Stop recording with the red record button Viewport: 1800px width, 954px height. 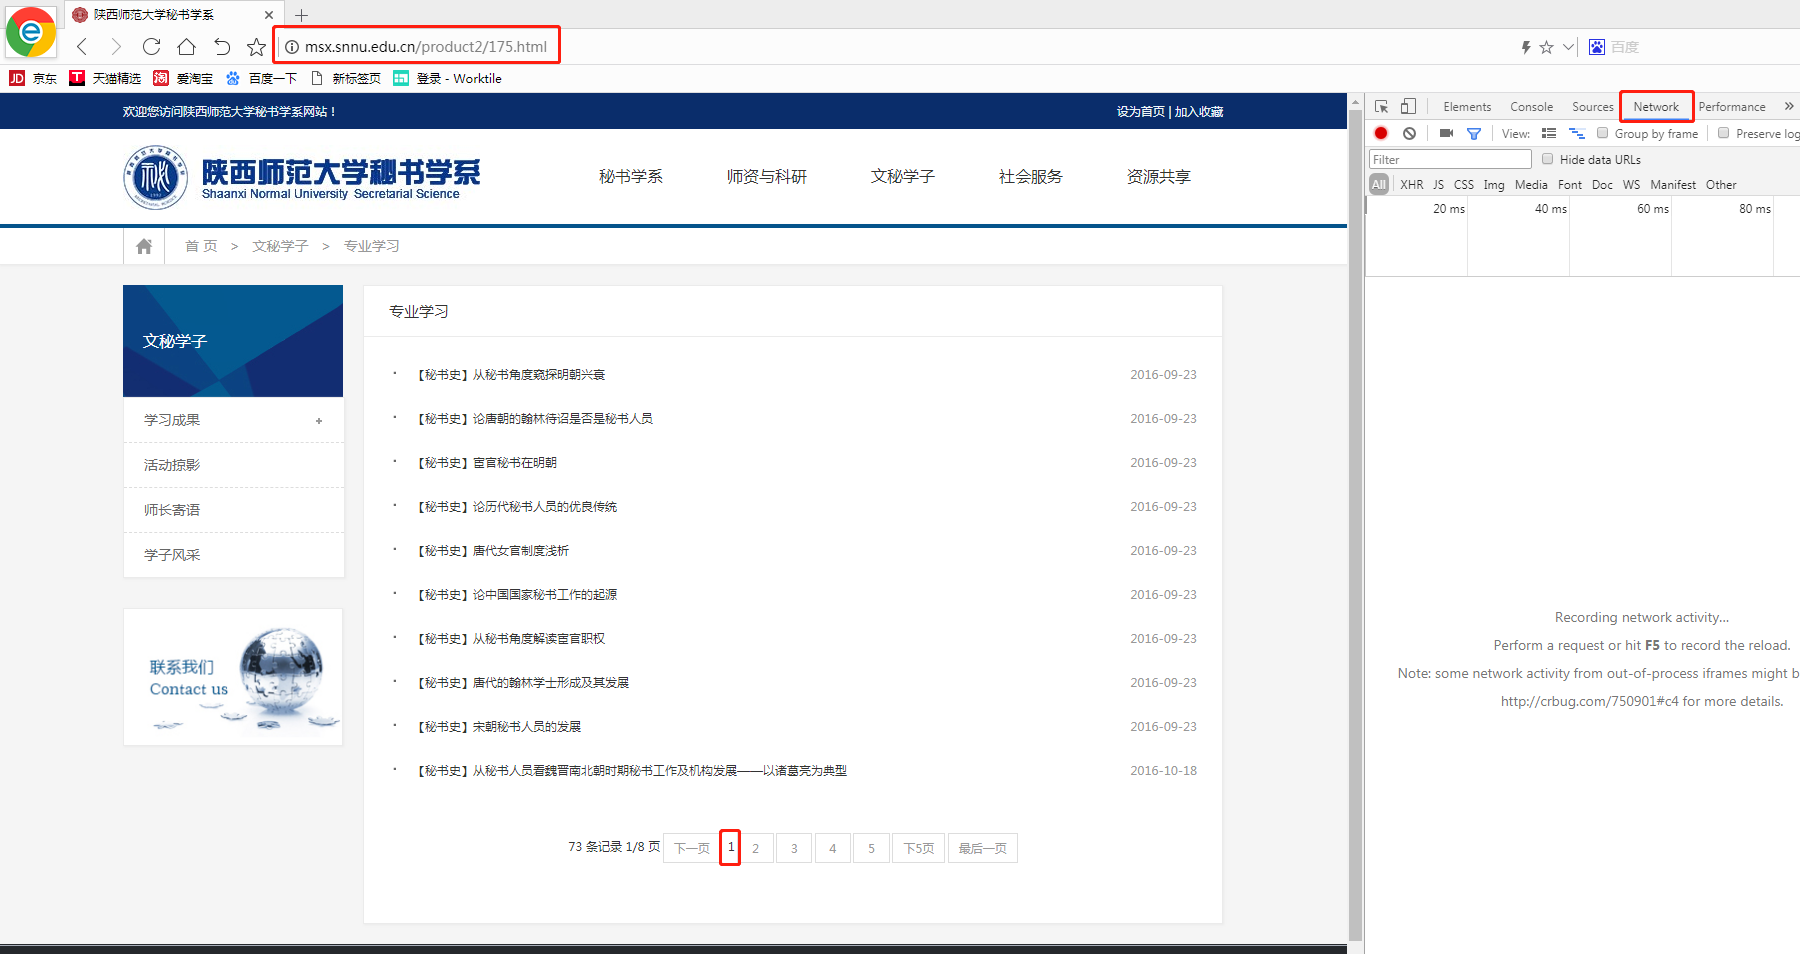point(1381,133)
